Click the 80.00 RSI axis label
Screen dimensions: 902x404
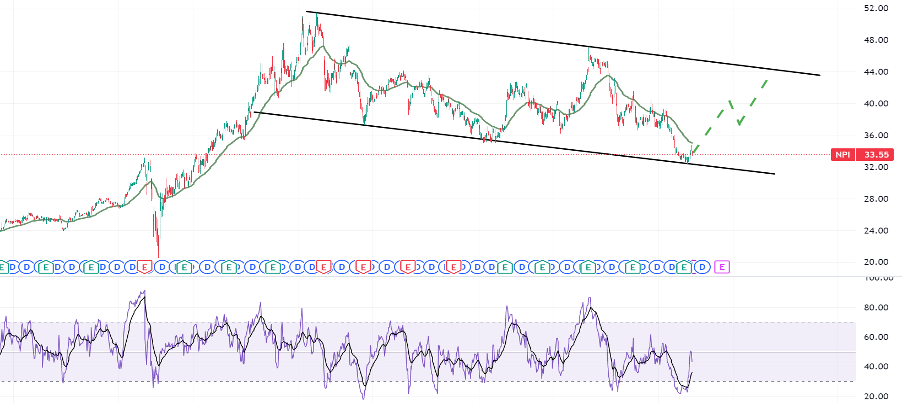pyautogui.click(x=876, y=308)
